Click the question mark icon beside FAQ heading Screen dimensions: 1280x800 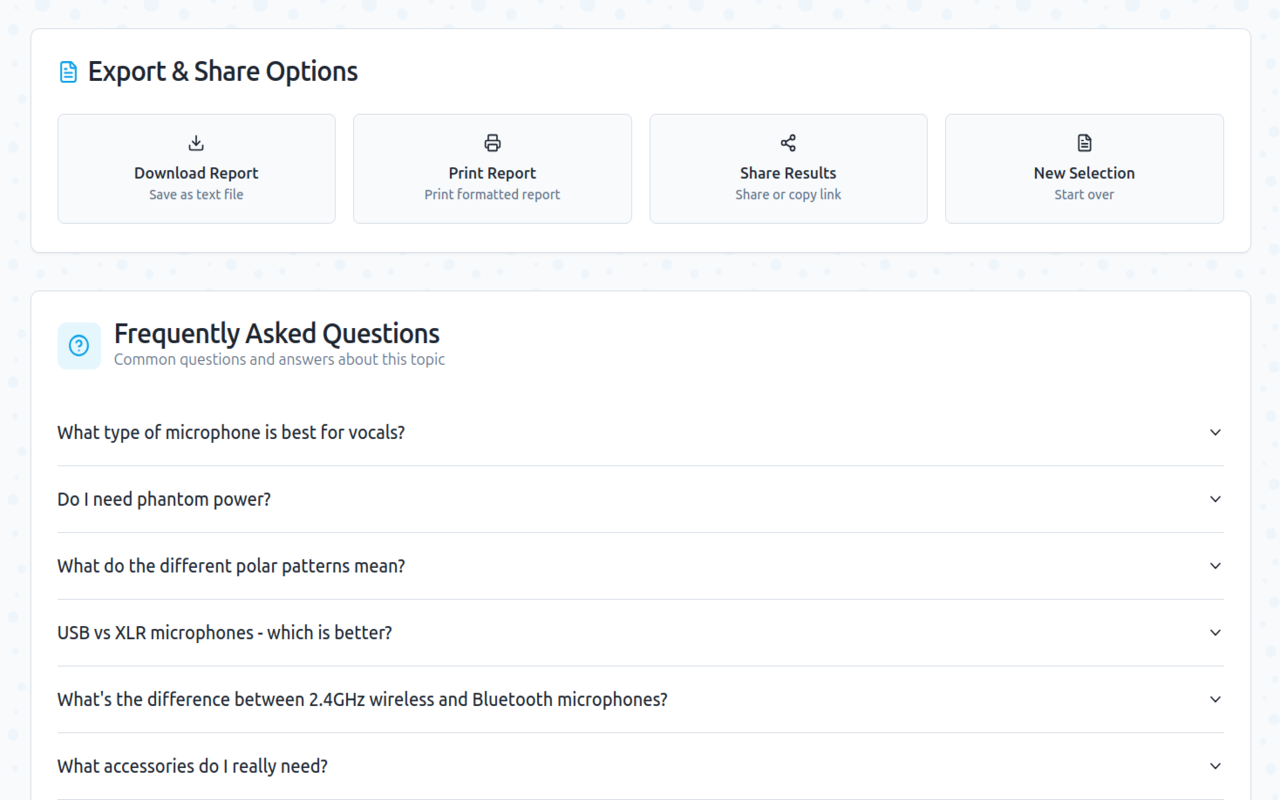(79, 346)
